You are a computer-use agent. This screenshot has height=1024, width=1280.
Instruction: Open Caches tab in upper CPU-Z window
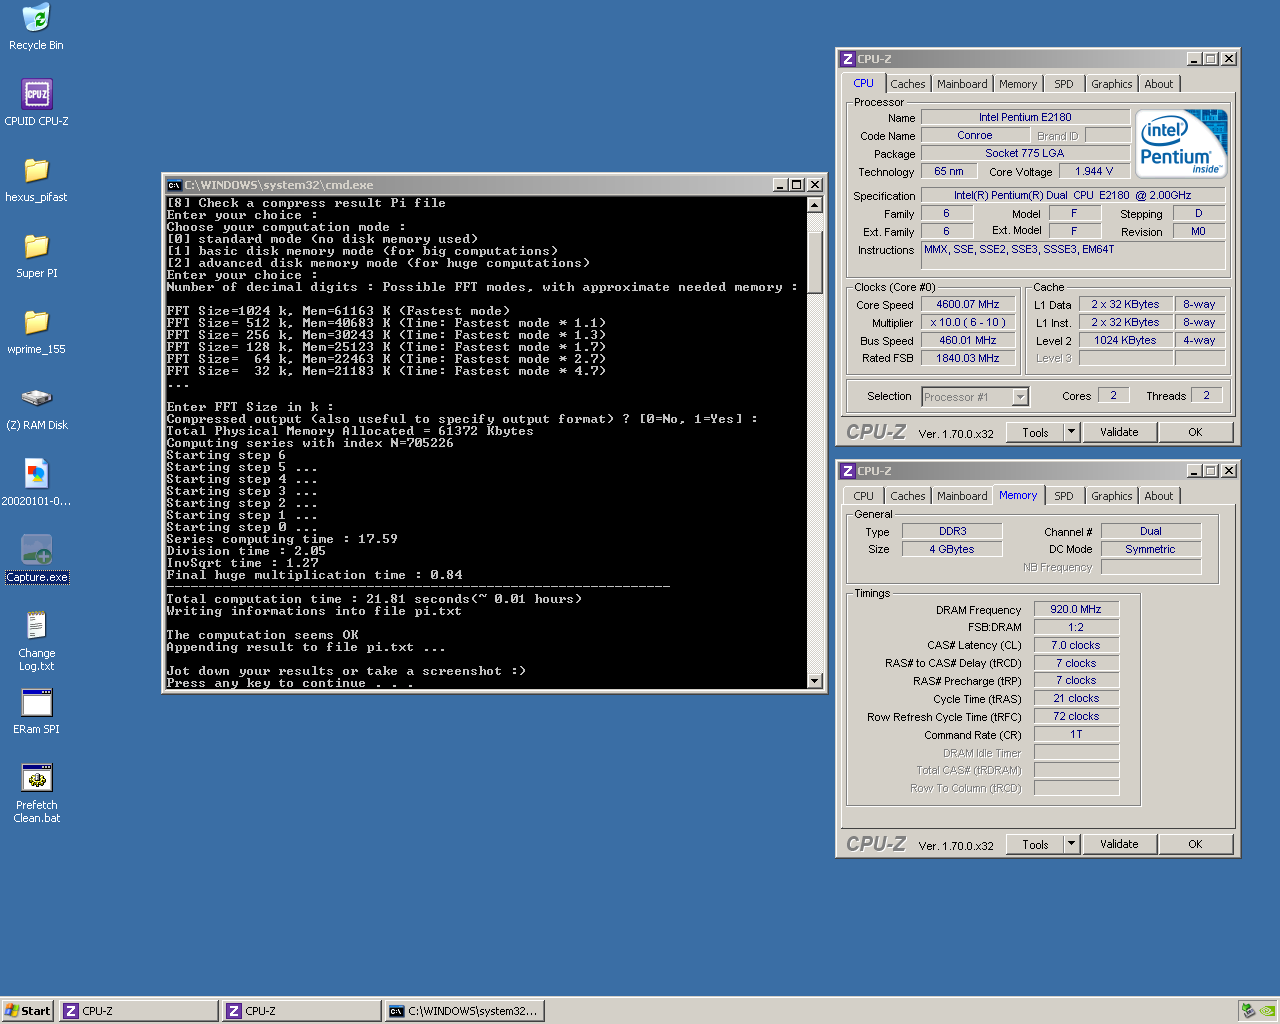908,84
